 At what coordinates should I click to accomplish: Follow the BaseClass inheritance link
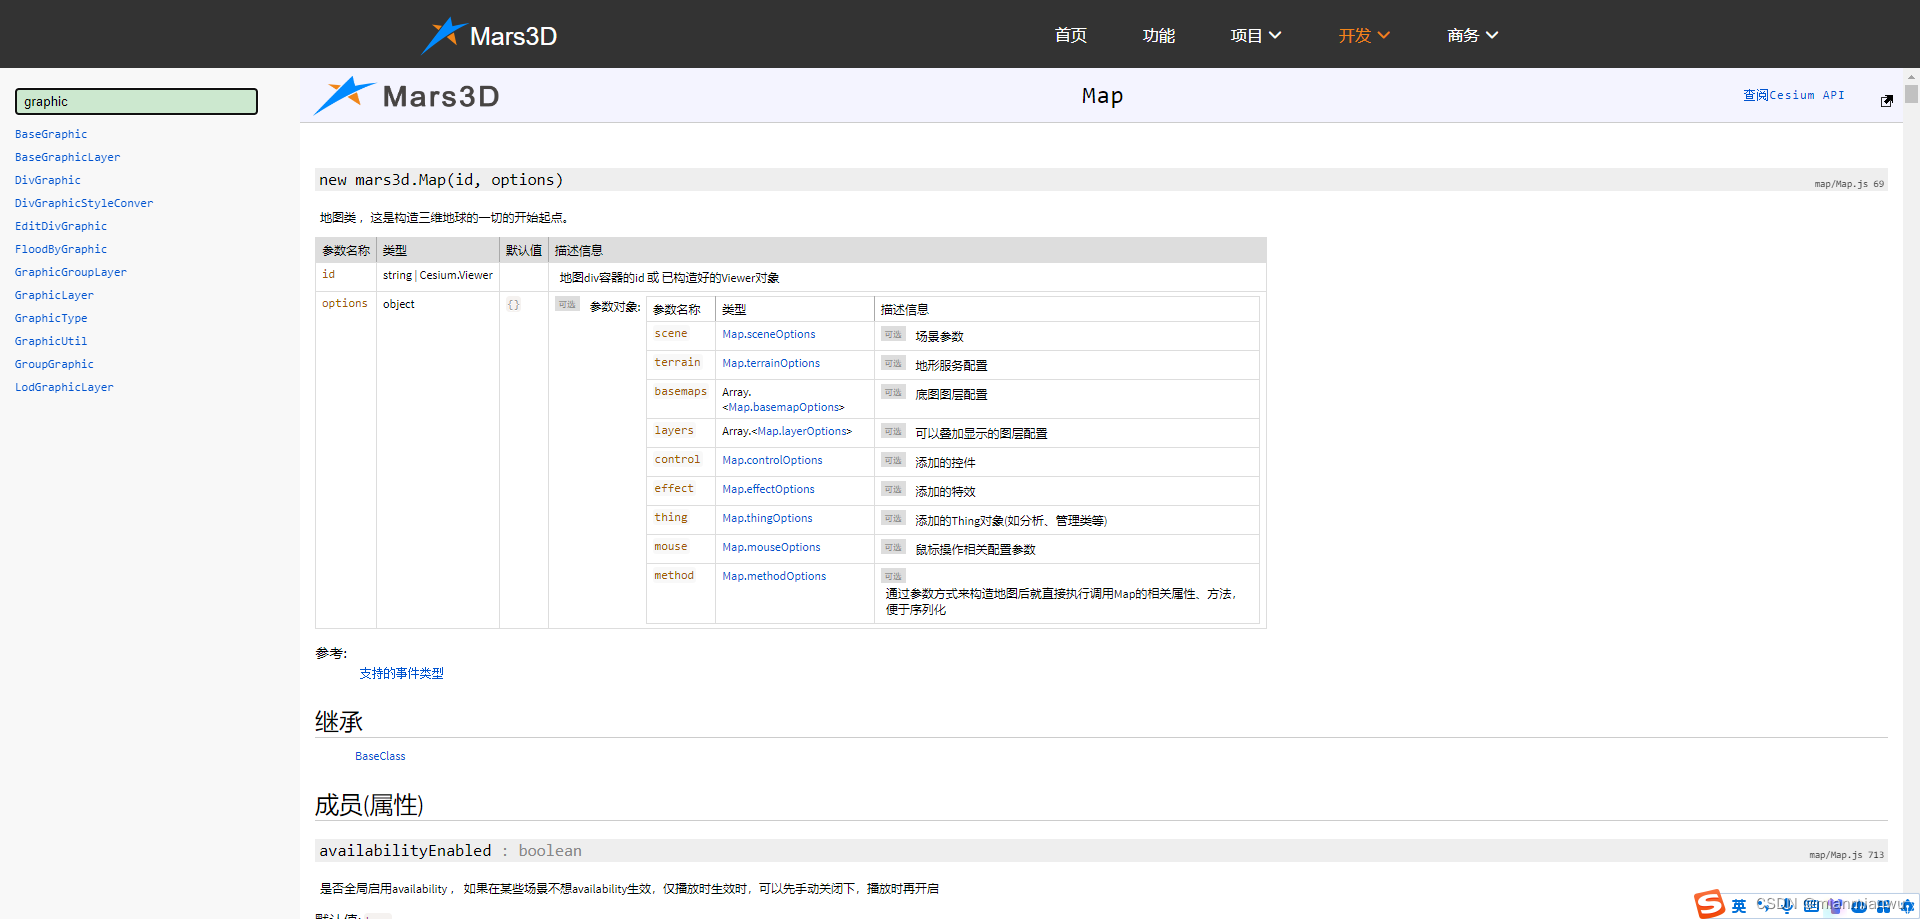380,755
